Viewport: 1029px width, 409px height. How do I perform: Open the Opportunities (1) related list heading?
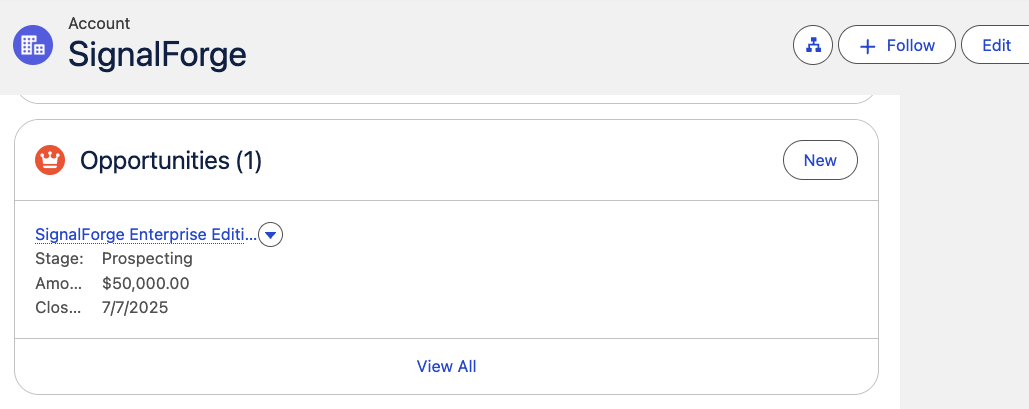click(171, 160)
